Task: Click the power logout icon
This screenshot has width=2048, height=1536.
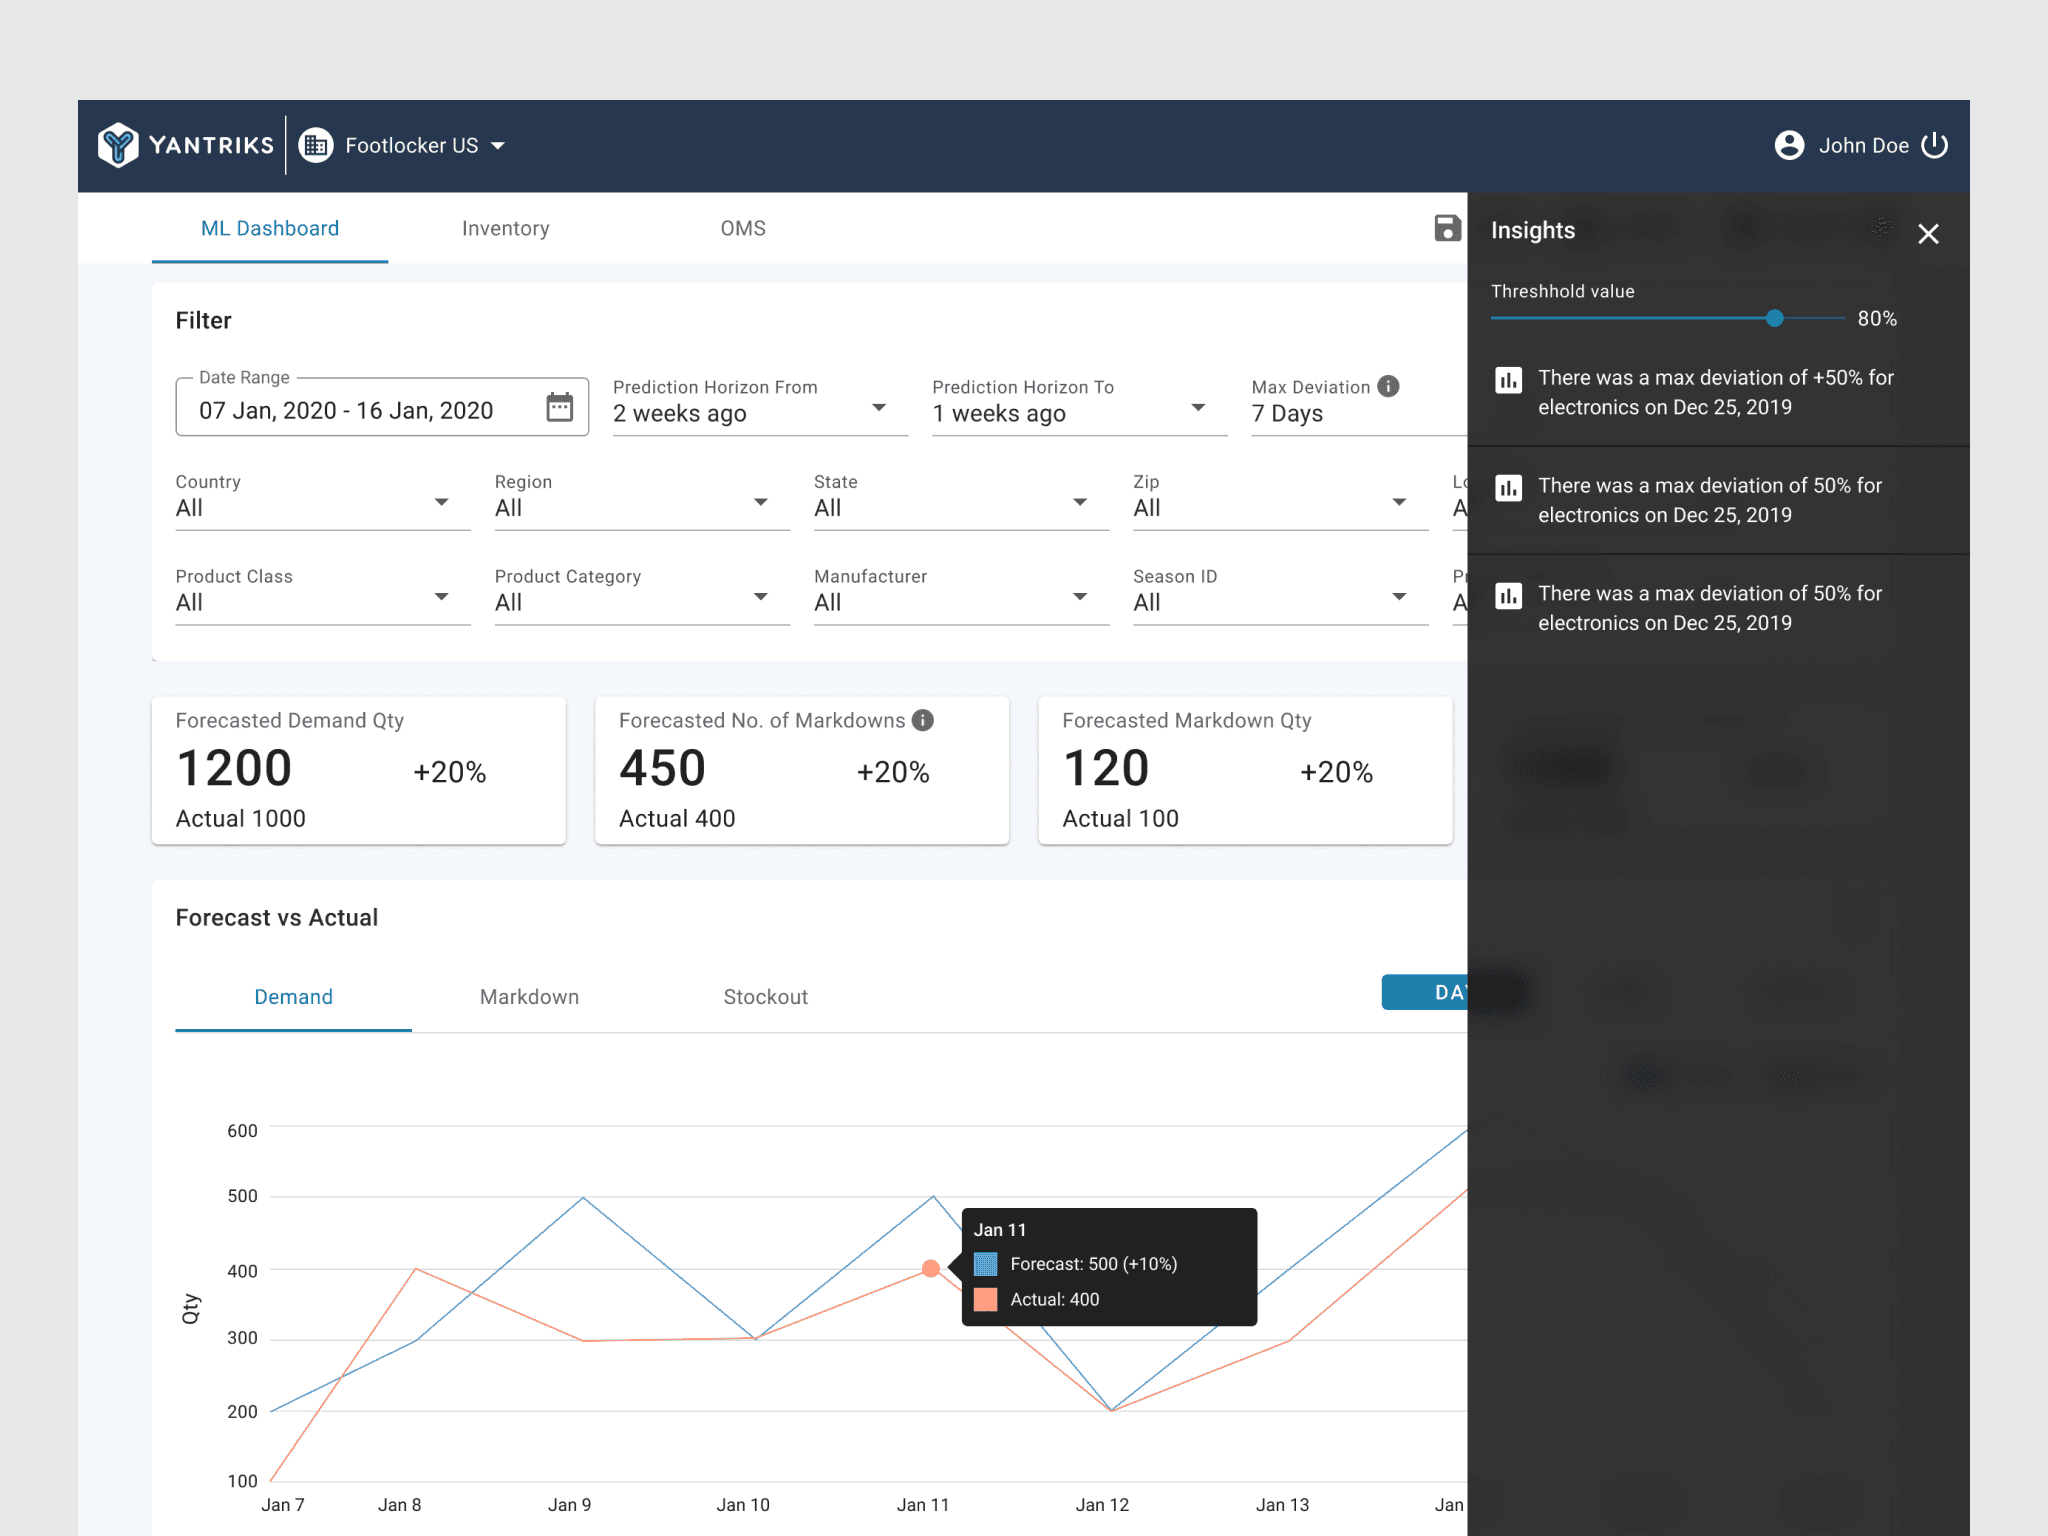Action: point(1935,145)
